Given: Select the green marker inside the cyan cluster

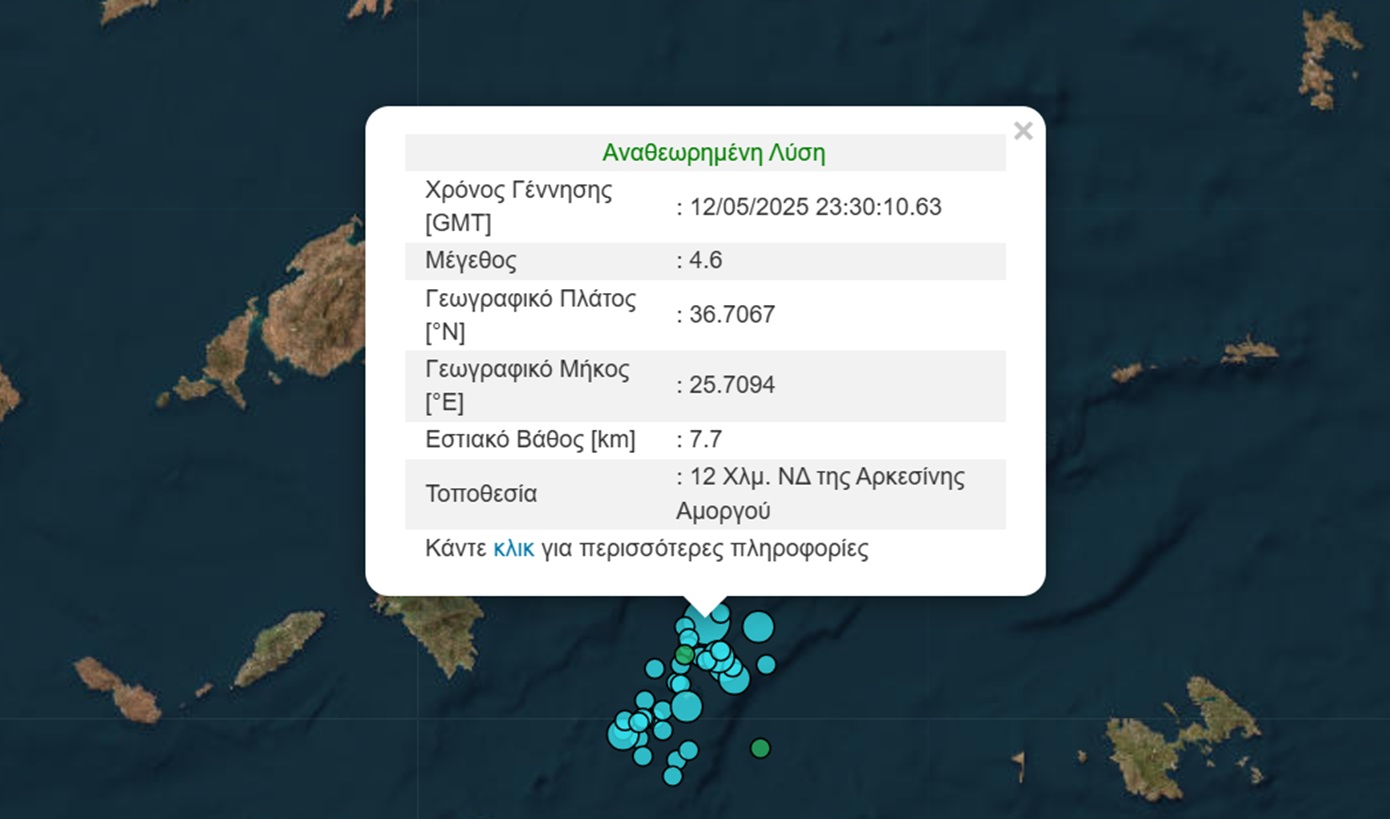Looking at the screenshot, I should coord(684,654).
